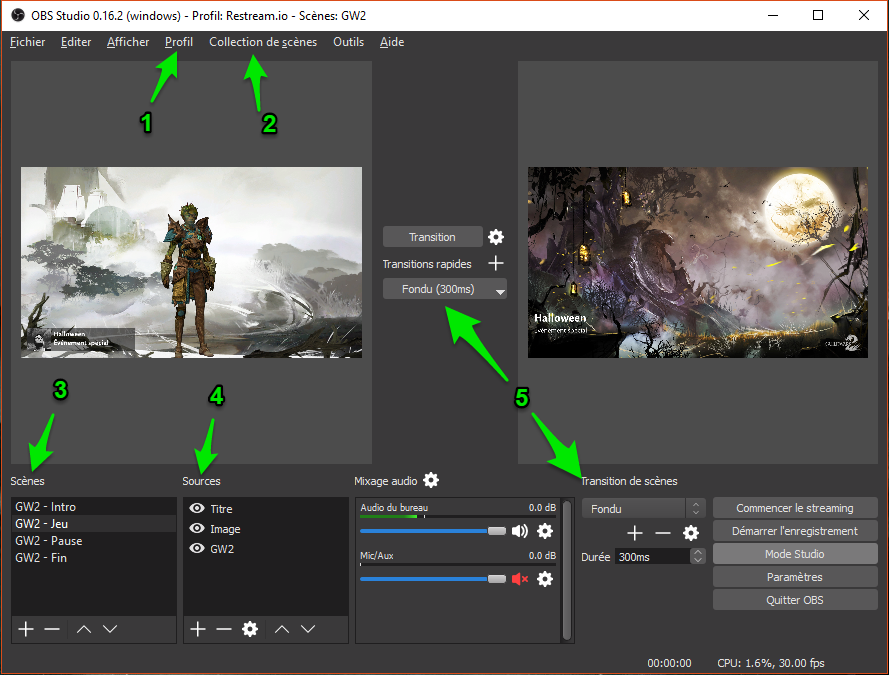Open Mixage audio settings gear
Screen dimensions: 889x675
431,481
